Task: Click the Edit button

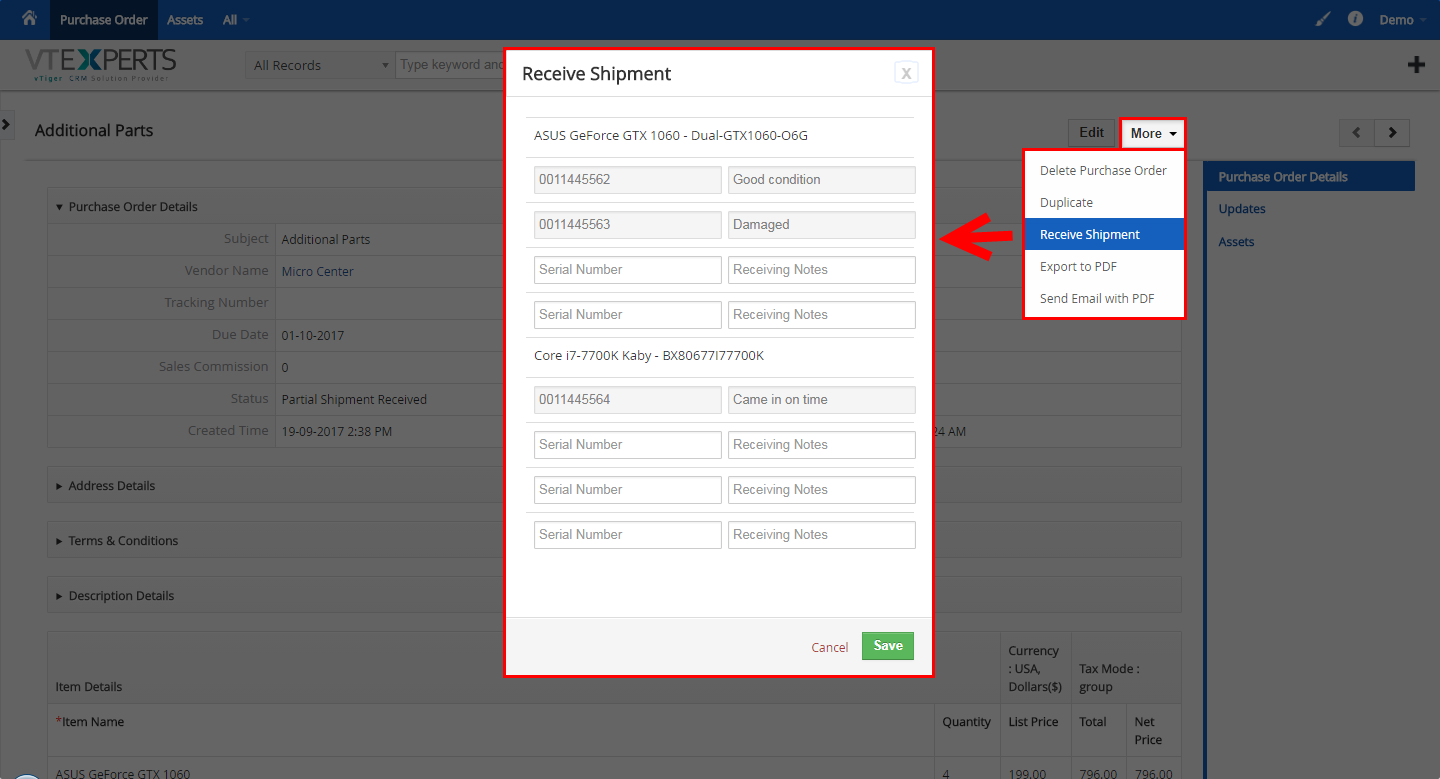Action: coord(1092,133)
